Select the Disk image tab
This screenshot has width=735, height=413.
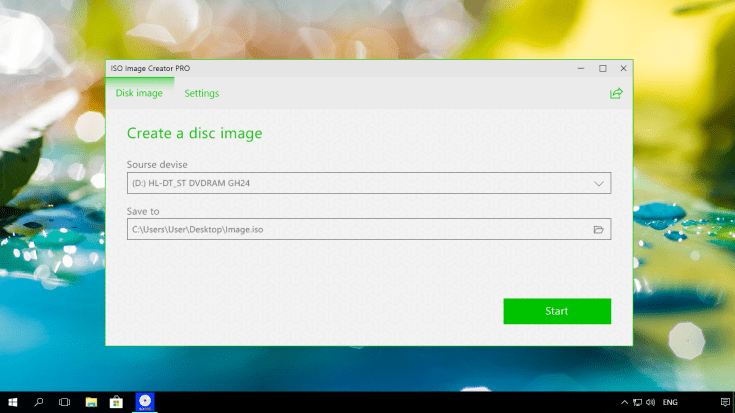(x=139, y=93)
